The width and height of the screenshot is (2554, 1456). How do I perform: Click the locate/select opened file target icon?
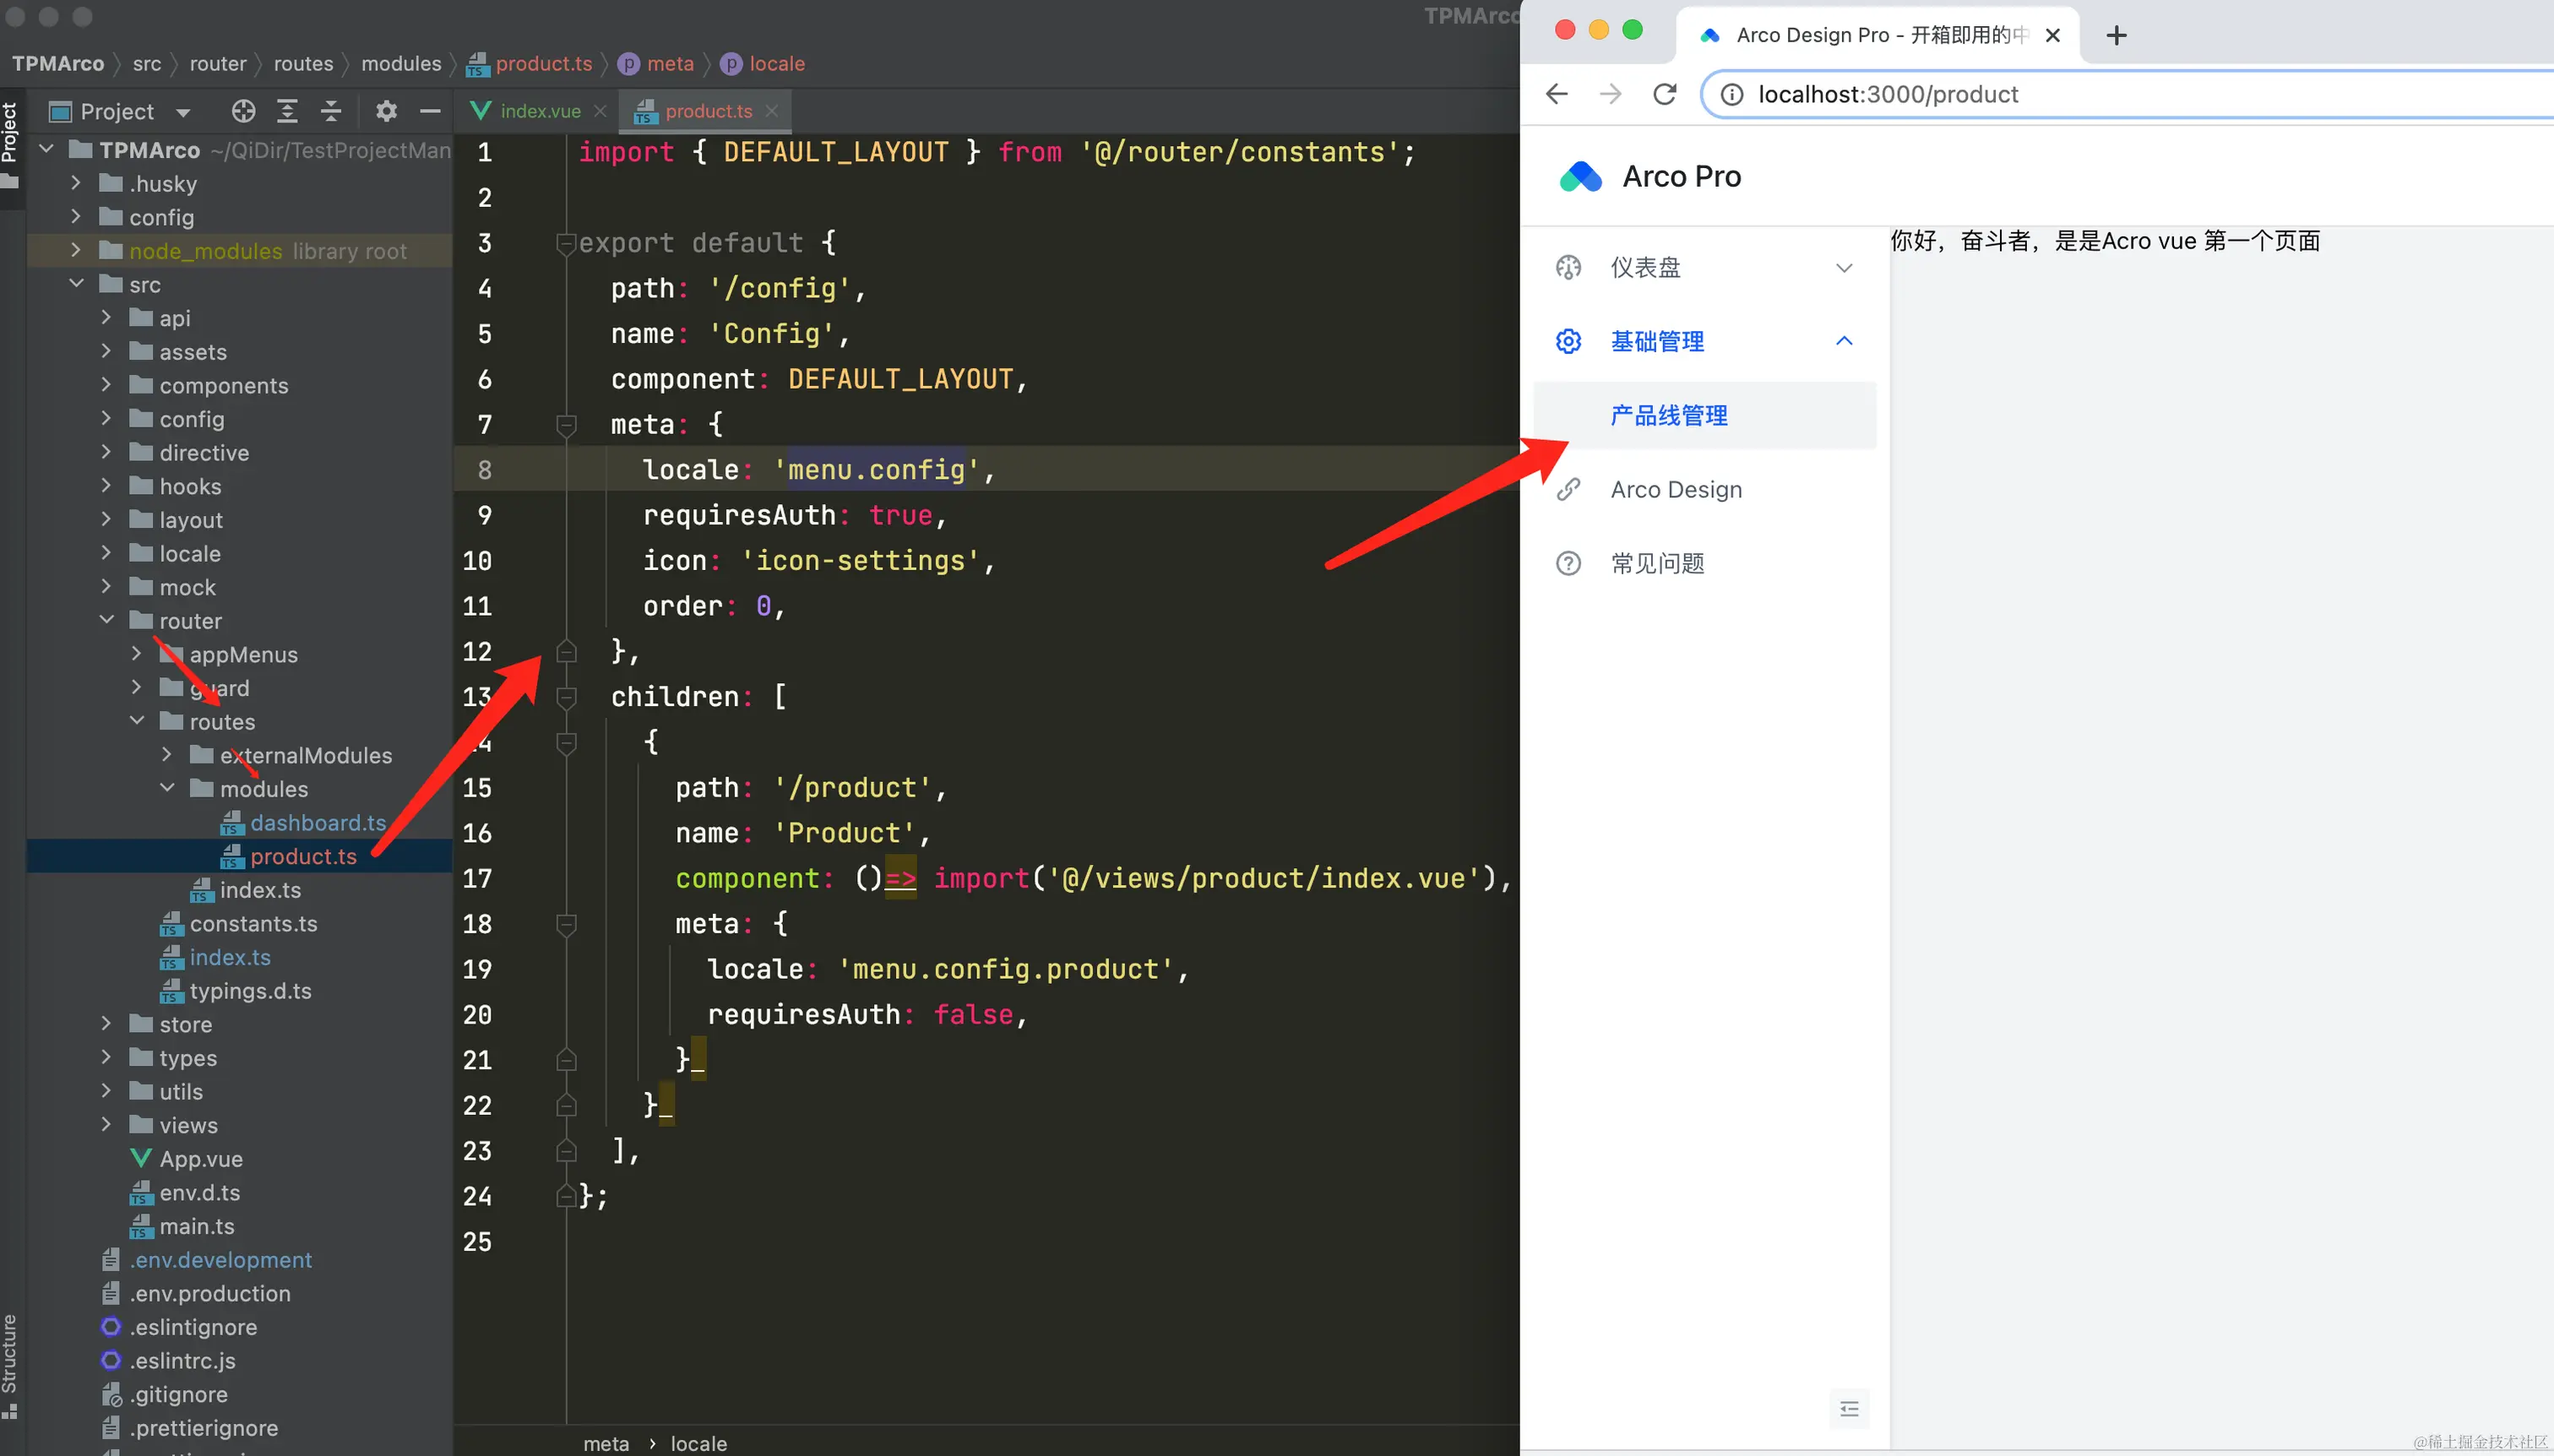tap(243, 111)
